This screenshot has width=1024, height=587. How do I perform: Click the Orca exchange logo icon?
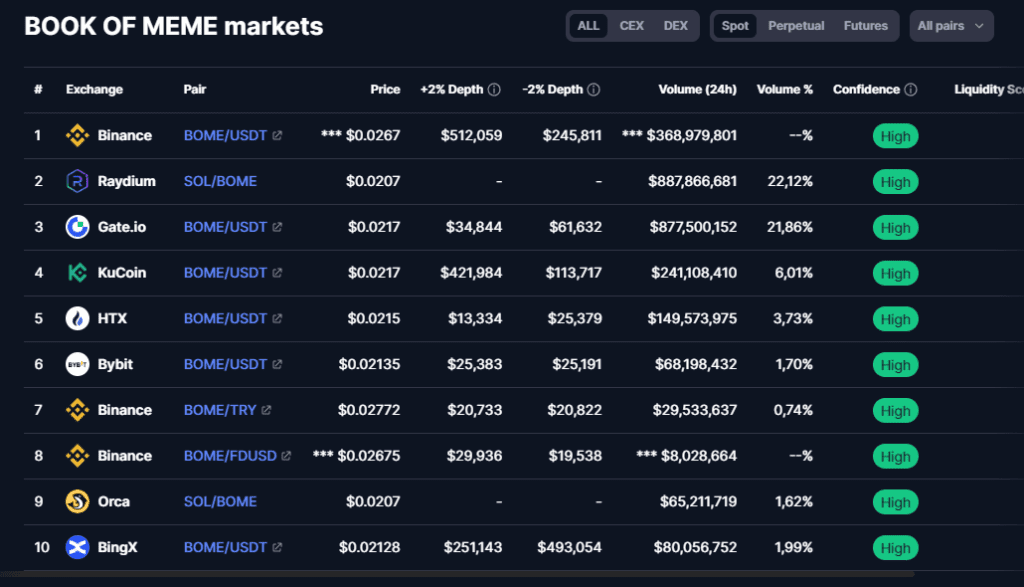(x=77, y=501)
